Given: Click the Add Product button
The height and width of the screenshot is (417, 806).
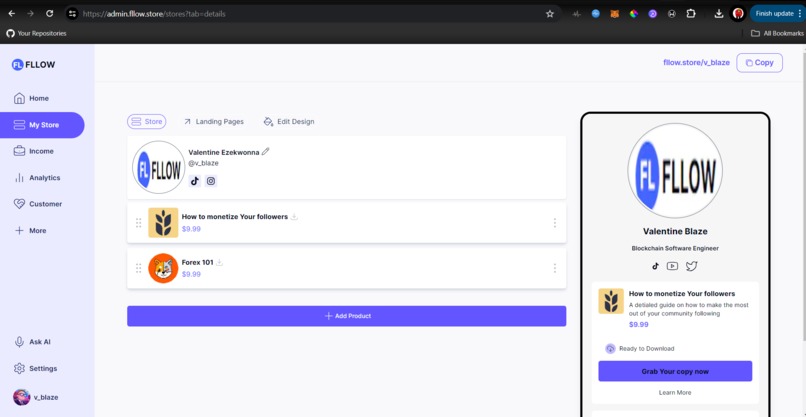Looking at the screenshot, I should click(346, 316).
